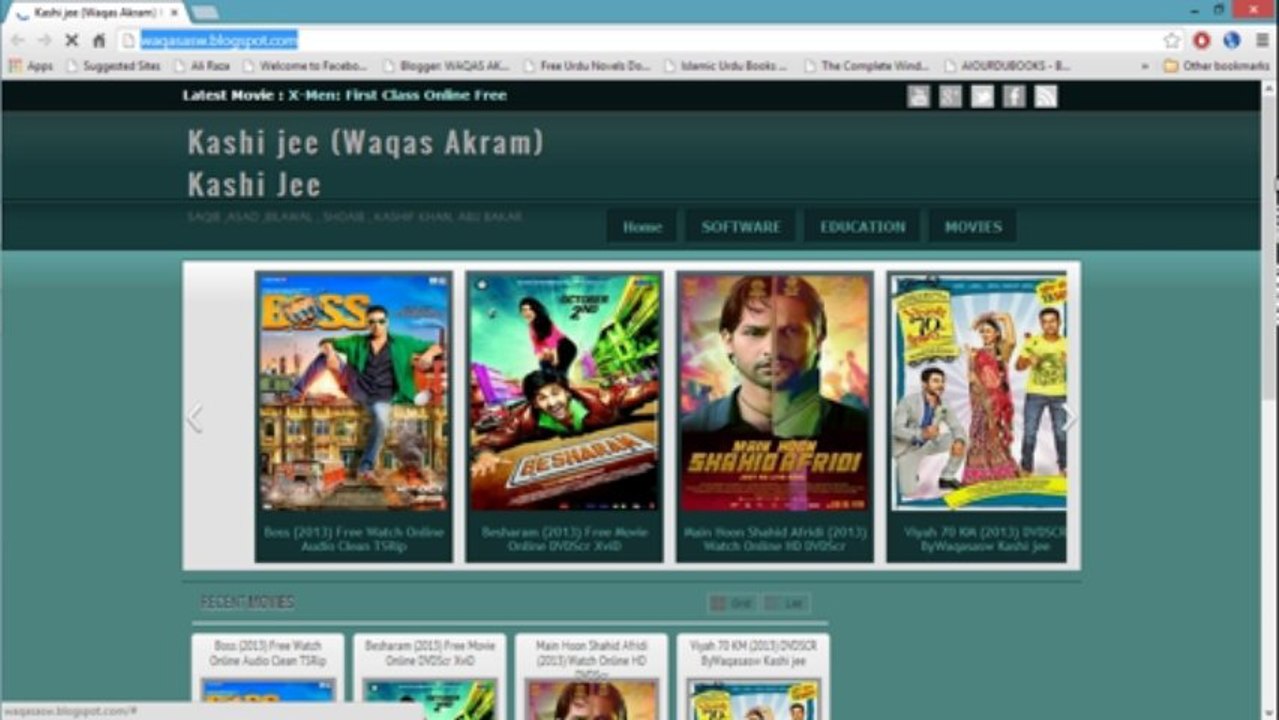Click the blue globe extension icon
1279x720 pixels.
(x=1232, y=40)
